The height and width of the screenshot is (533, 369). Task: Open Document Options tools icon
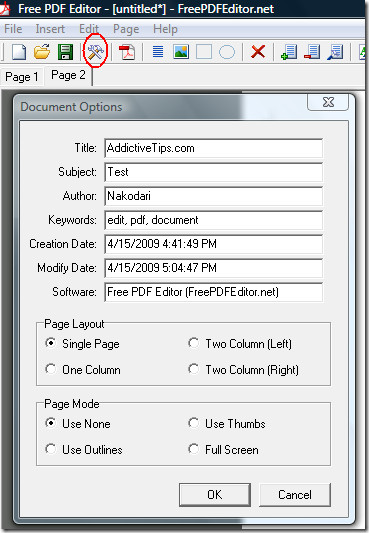[95, 52]
